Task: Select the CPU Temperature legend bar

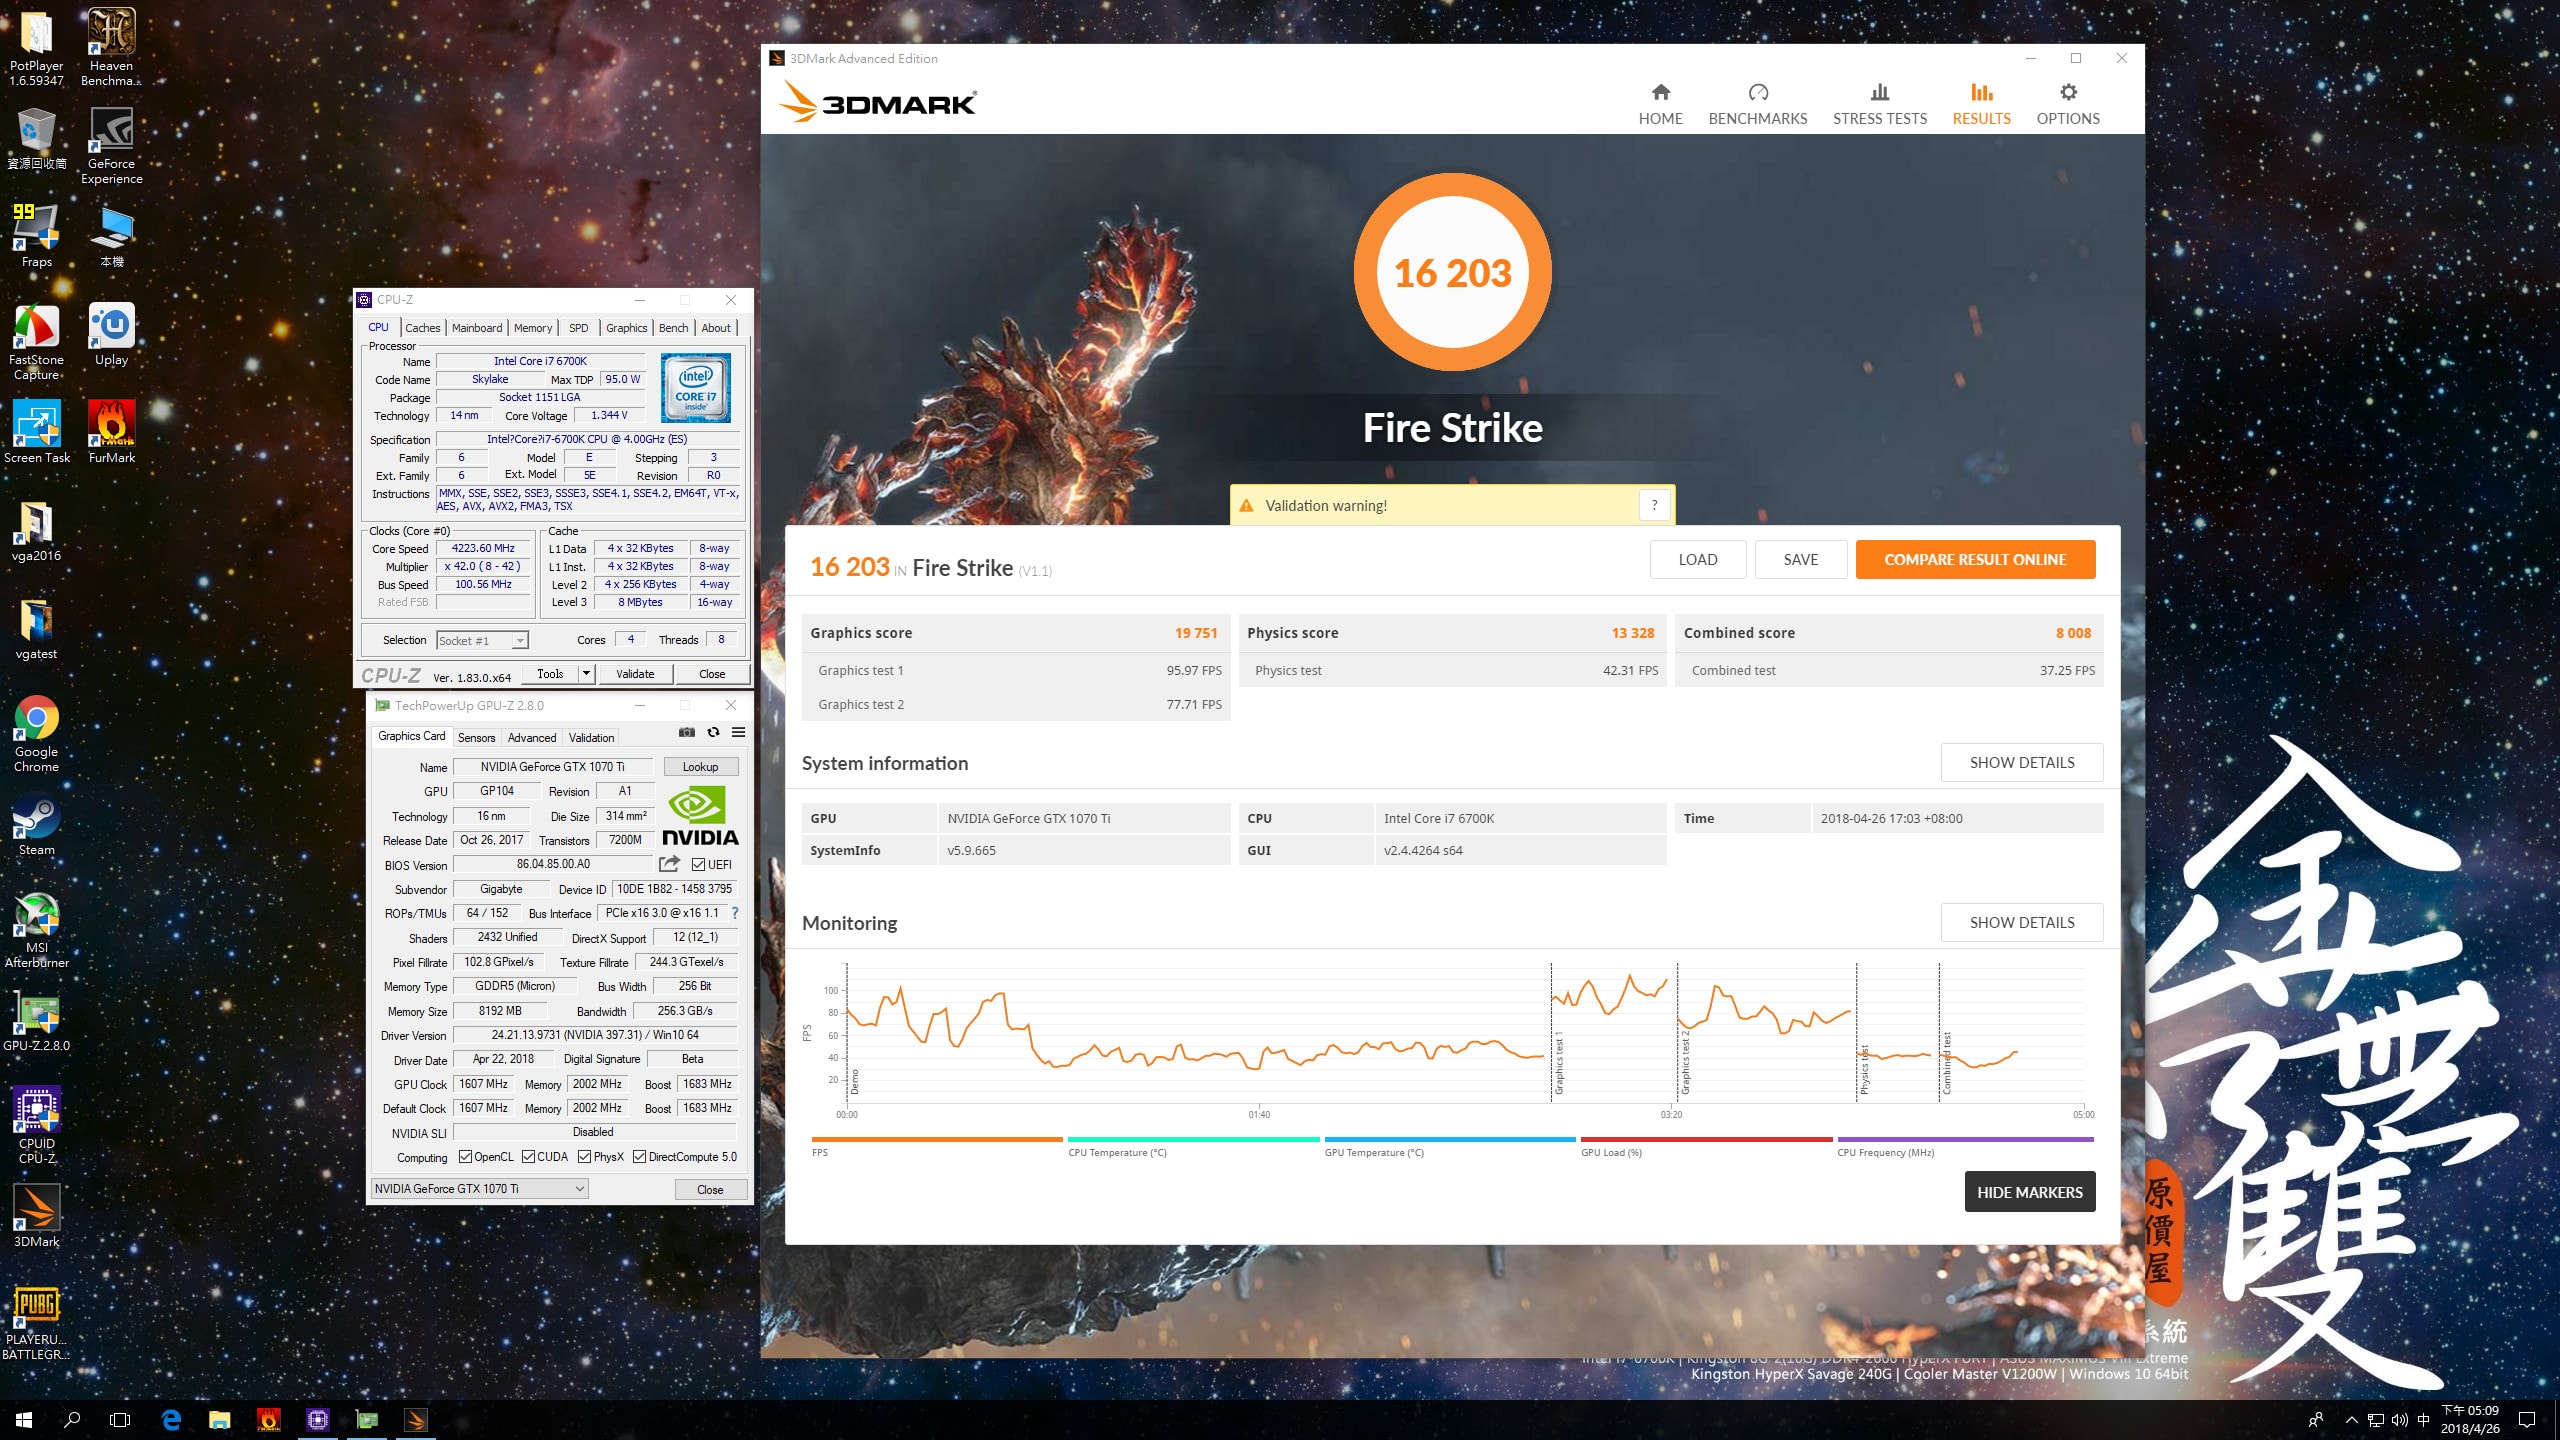Action: 1193,1139
